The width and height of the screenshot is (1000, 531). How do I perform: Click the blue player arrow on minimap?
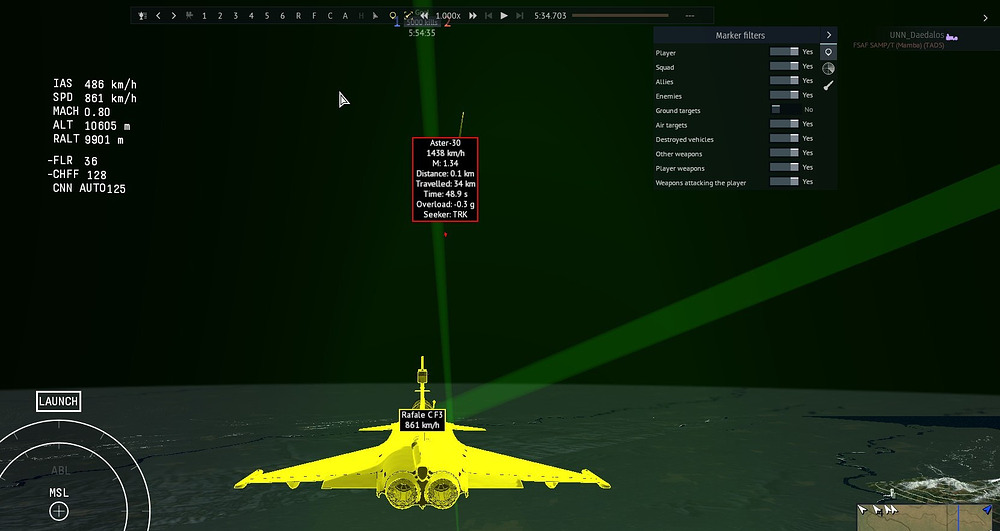(988, 509)
